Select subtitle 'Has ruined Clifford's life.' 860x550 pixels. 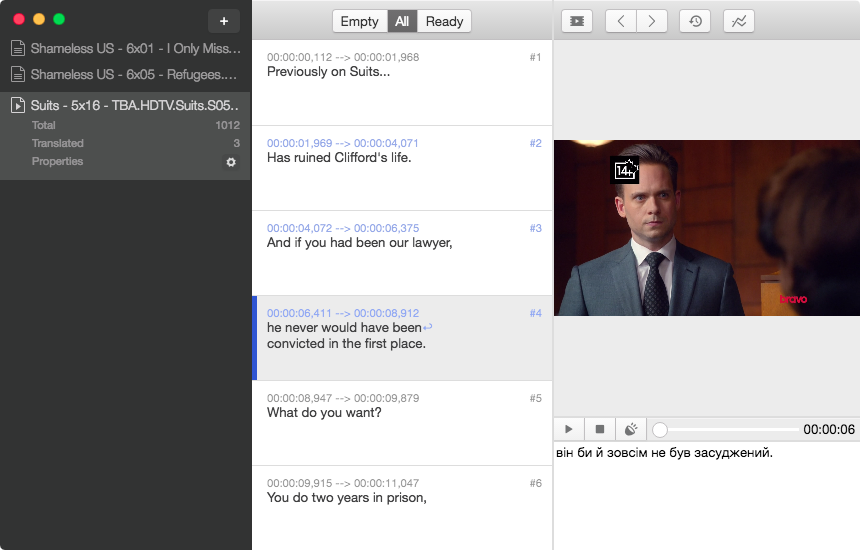[x=402, y=168]
